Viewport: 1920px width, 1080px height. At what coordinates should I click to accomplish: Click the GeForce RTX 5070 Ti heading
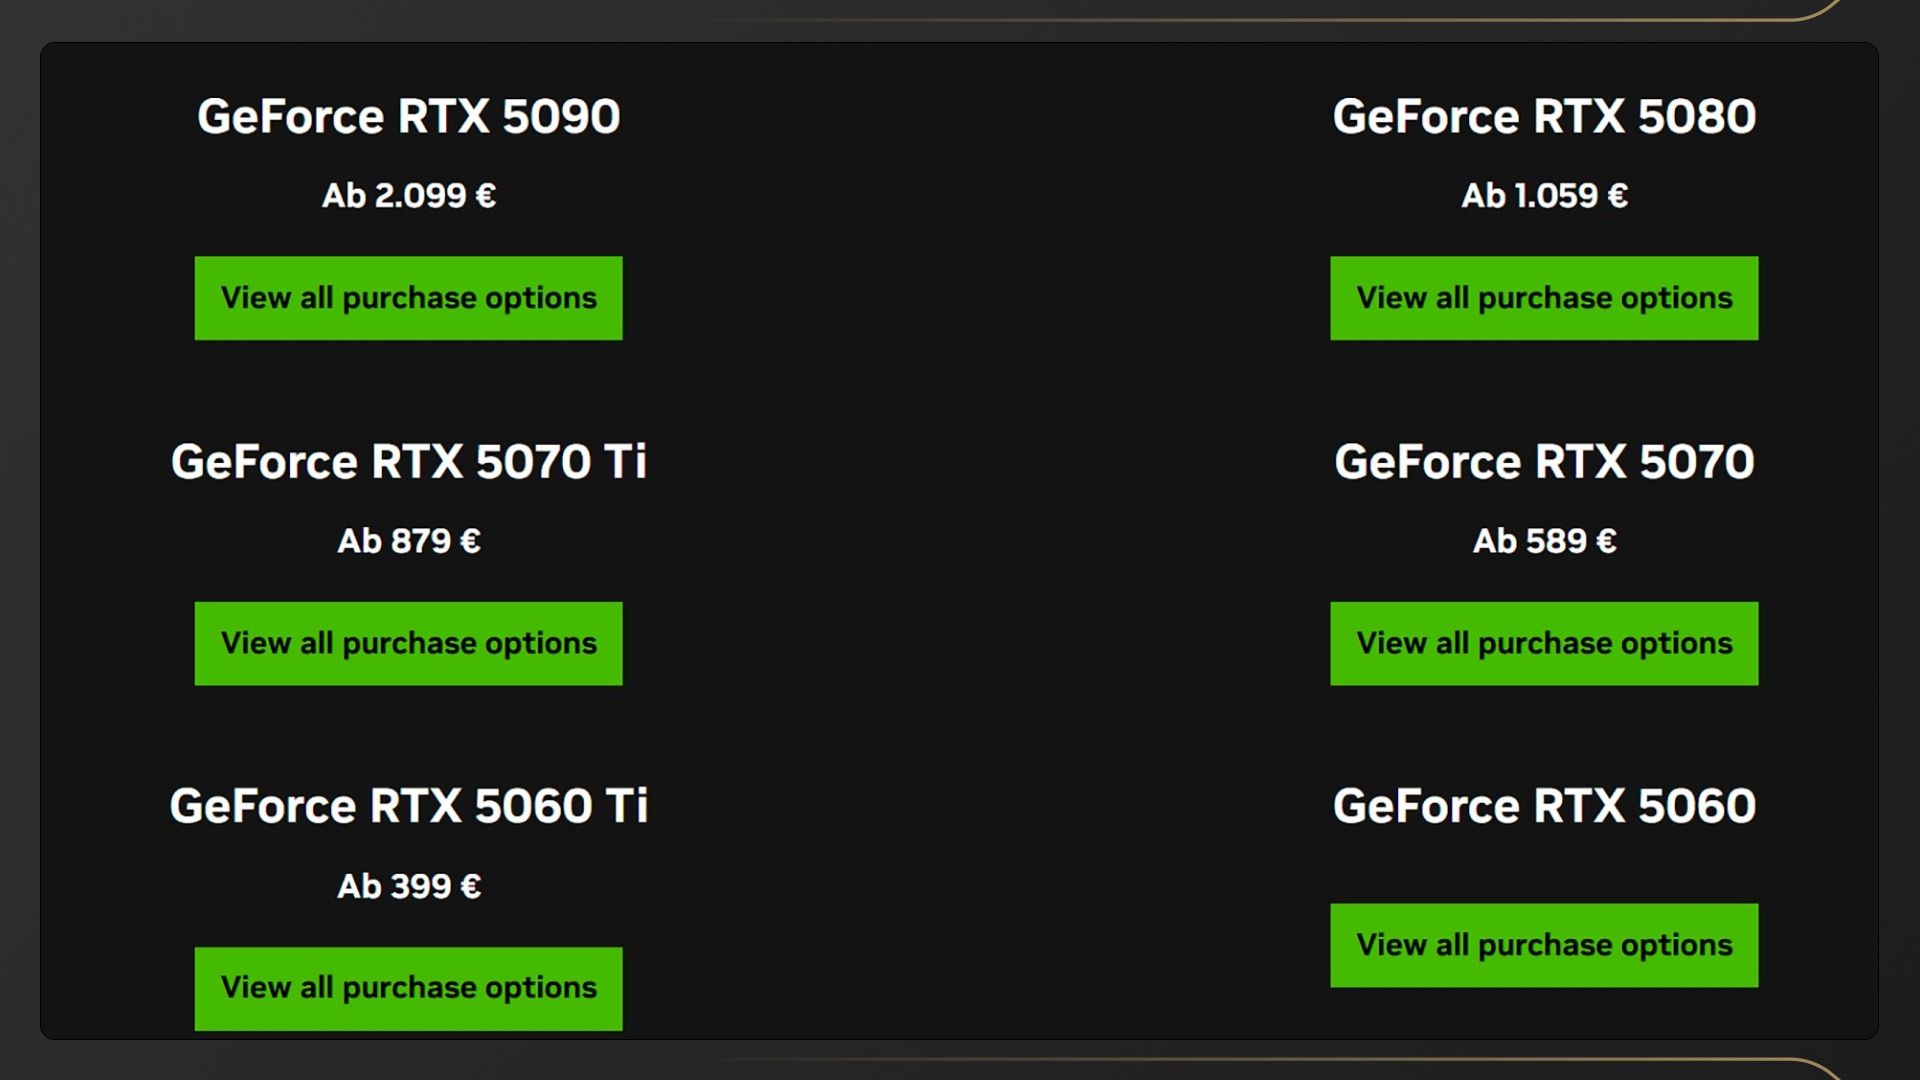(x=408, y=461)
